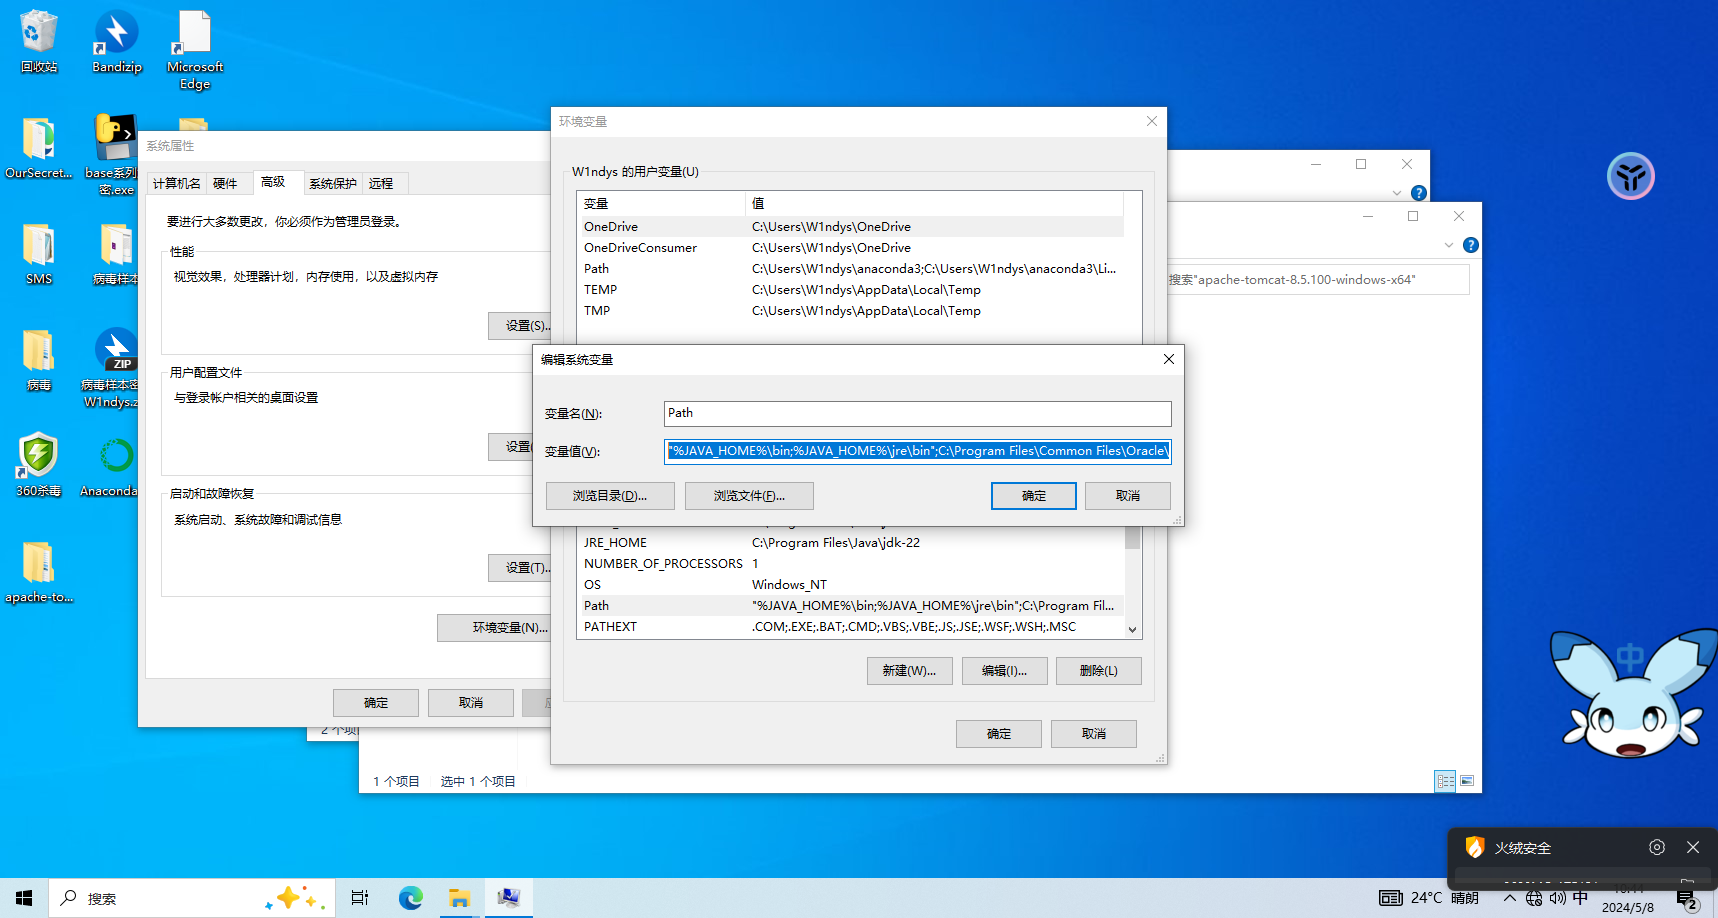The image size is (1718, 918).
Task: Click the 变量值 input field
Action: (917, 451)
